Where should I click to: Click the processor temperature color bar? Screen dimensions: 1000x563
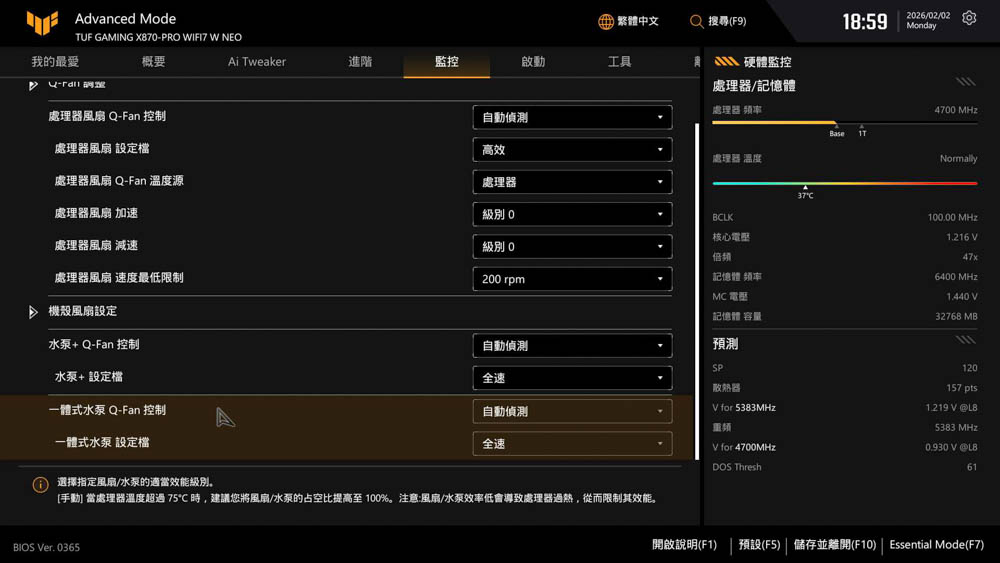844,183
